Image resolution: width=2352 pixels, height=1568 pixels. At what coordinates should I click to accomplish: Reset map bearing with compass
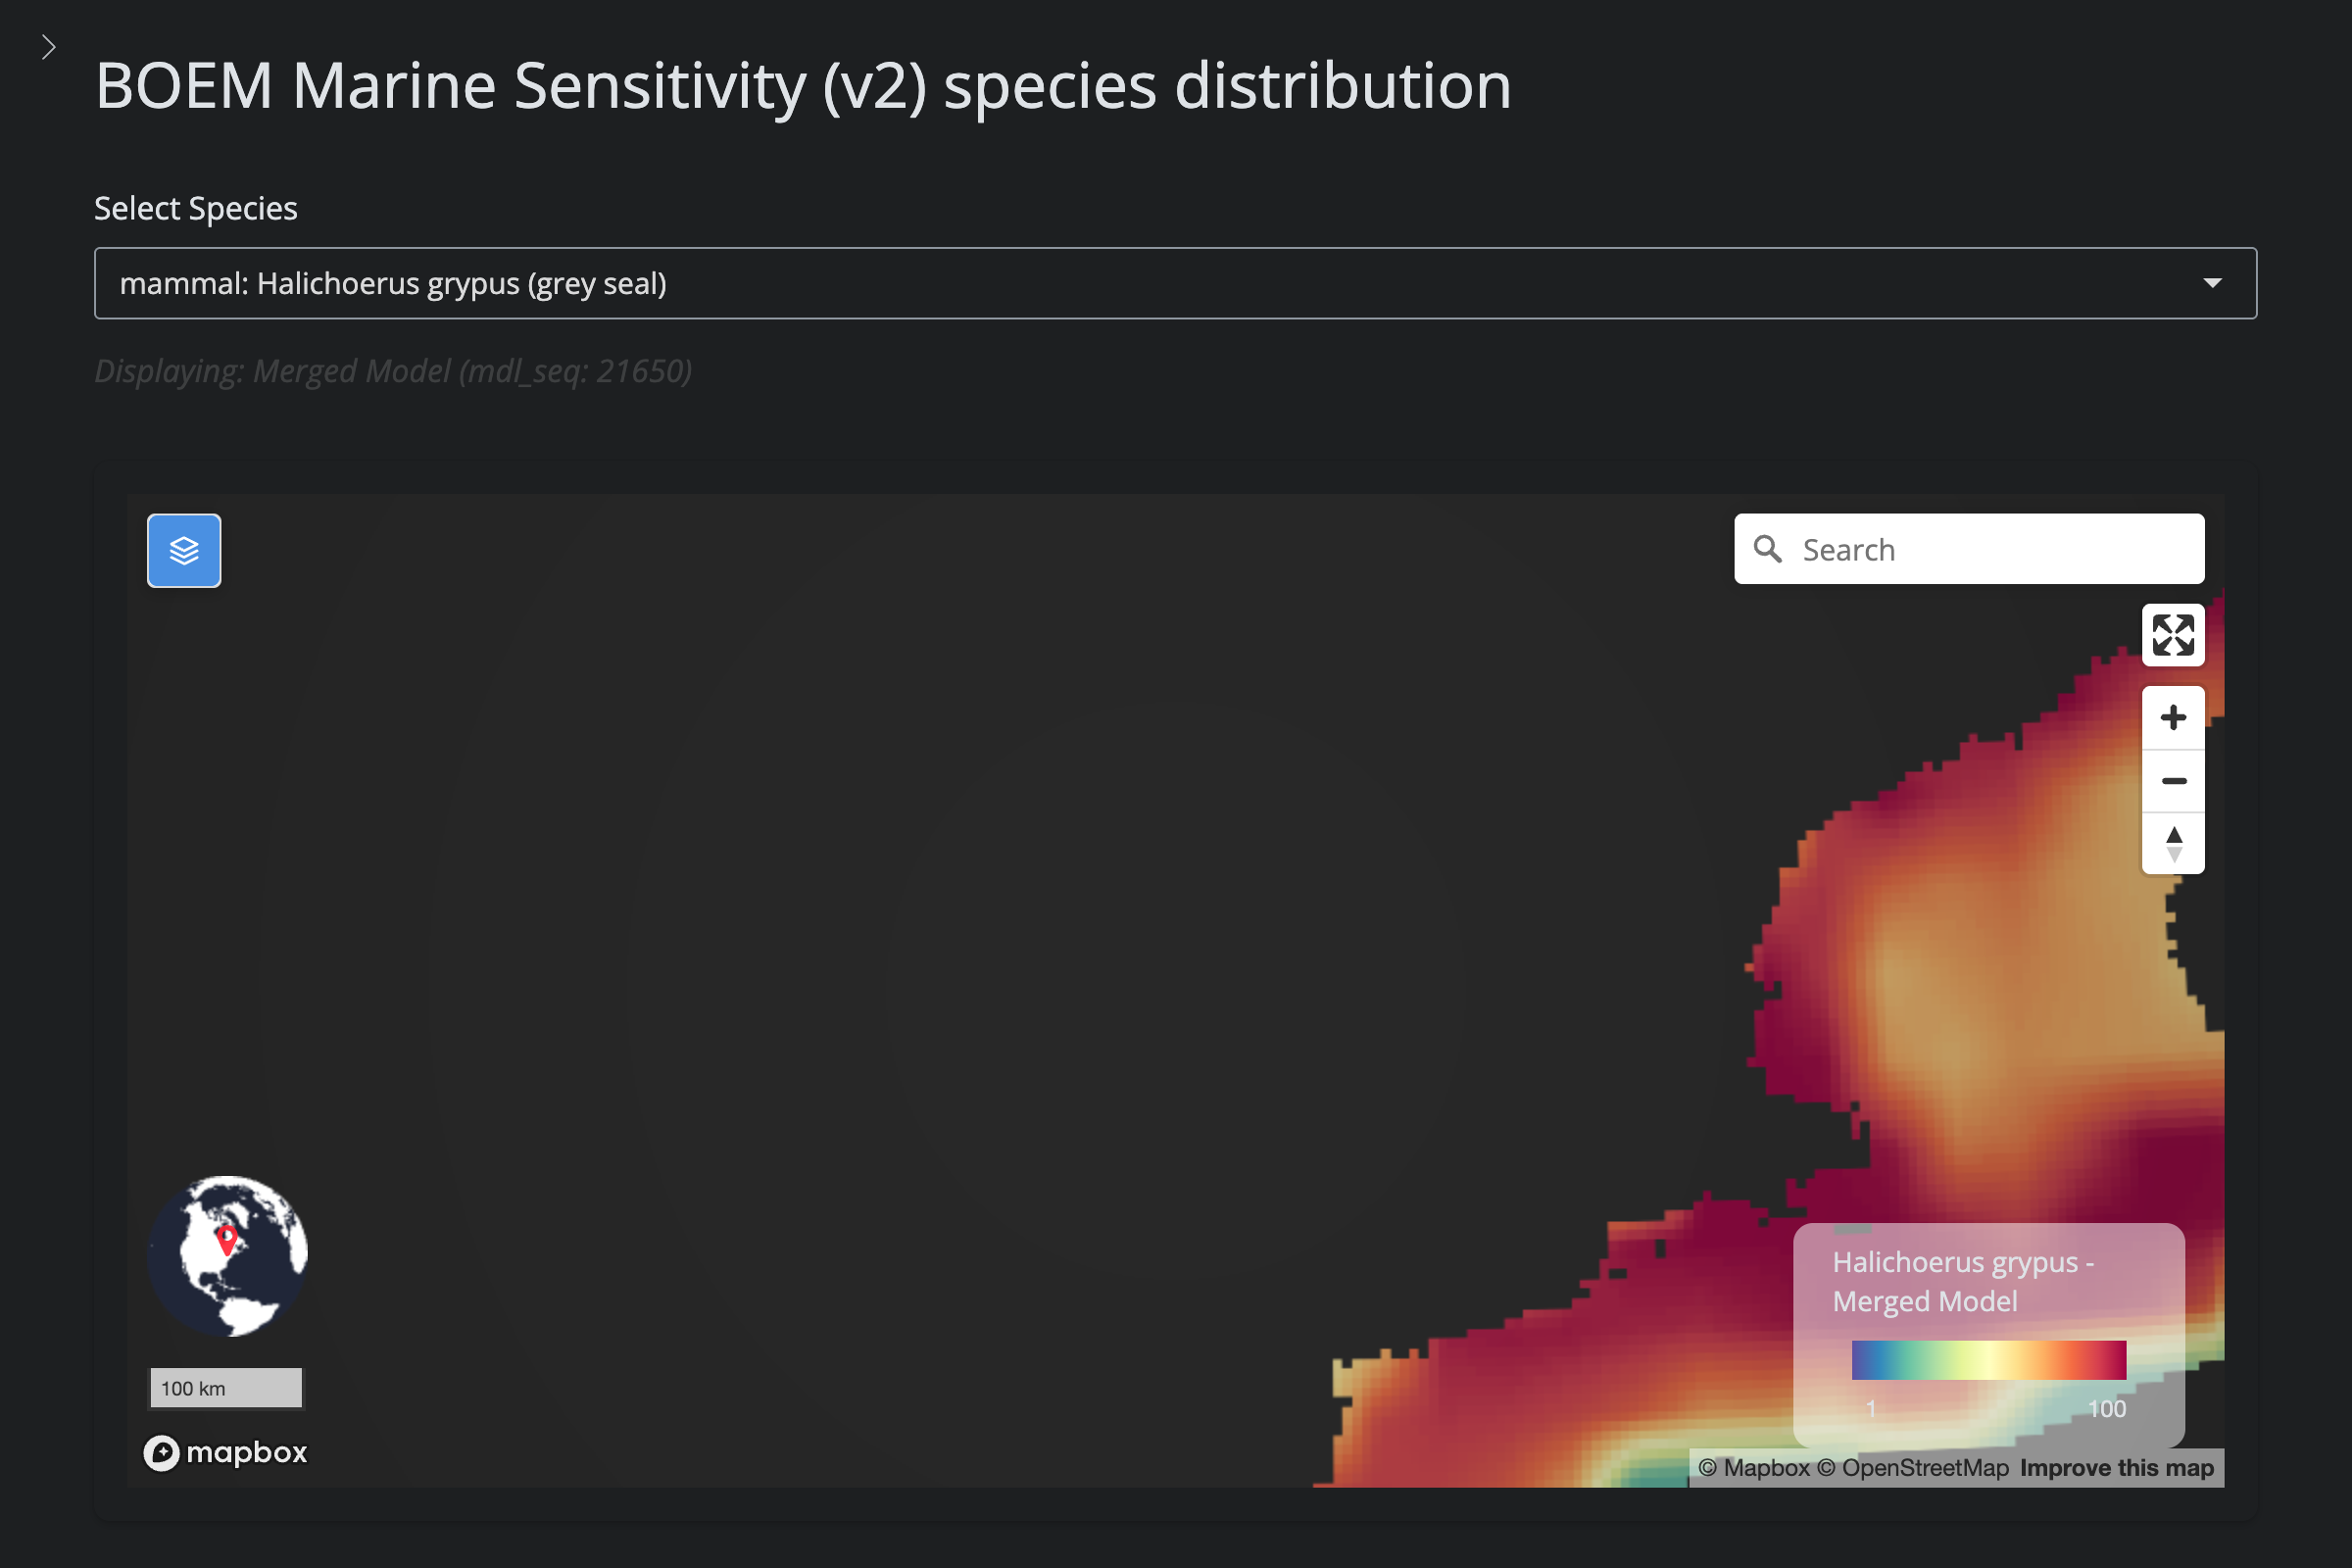[x=2172, y=843]
